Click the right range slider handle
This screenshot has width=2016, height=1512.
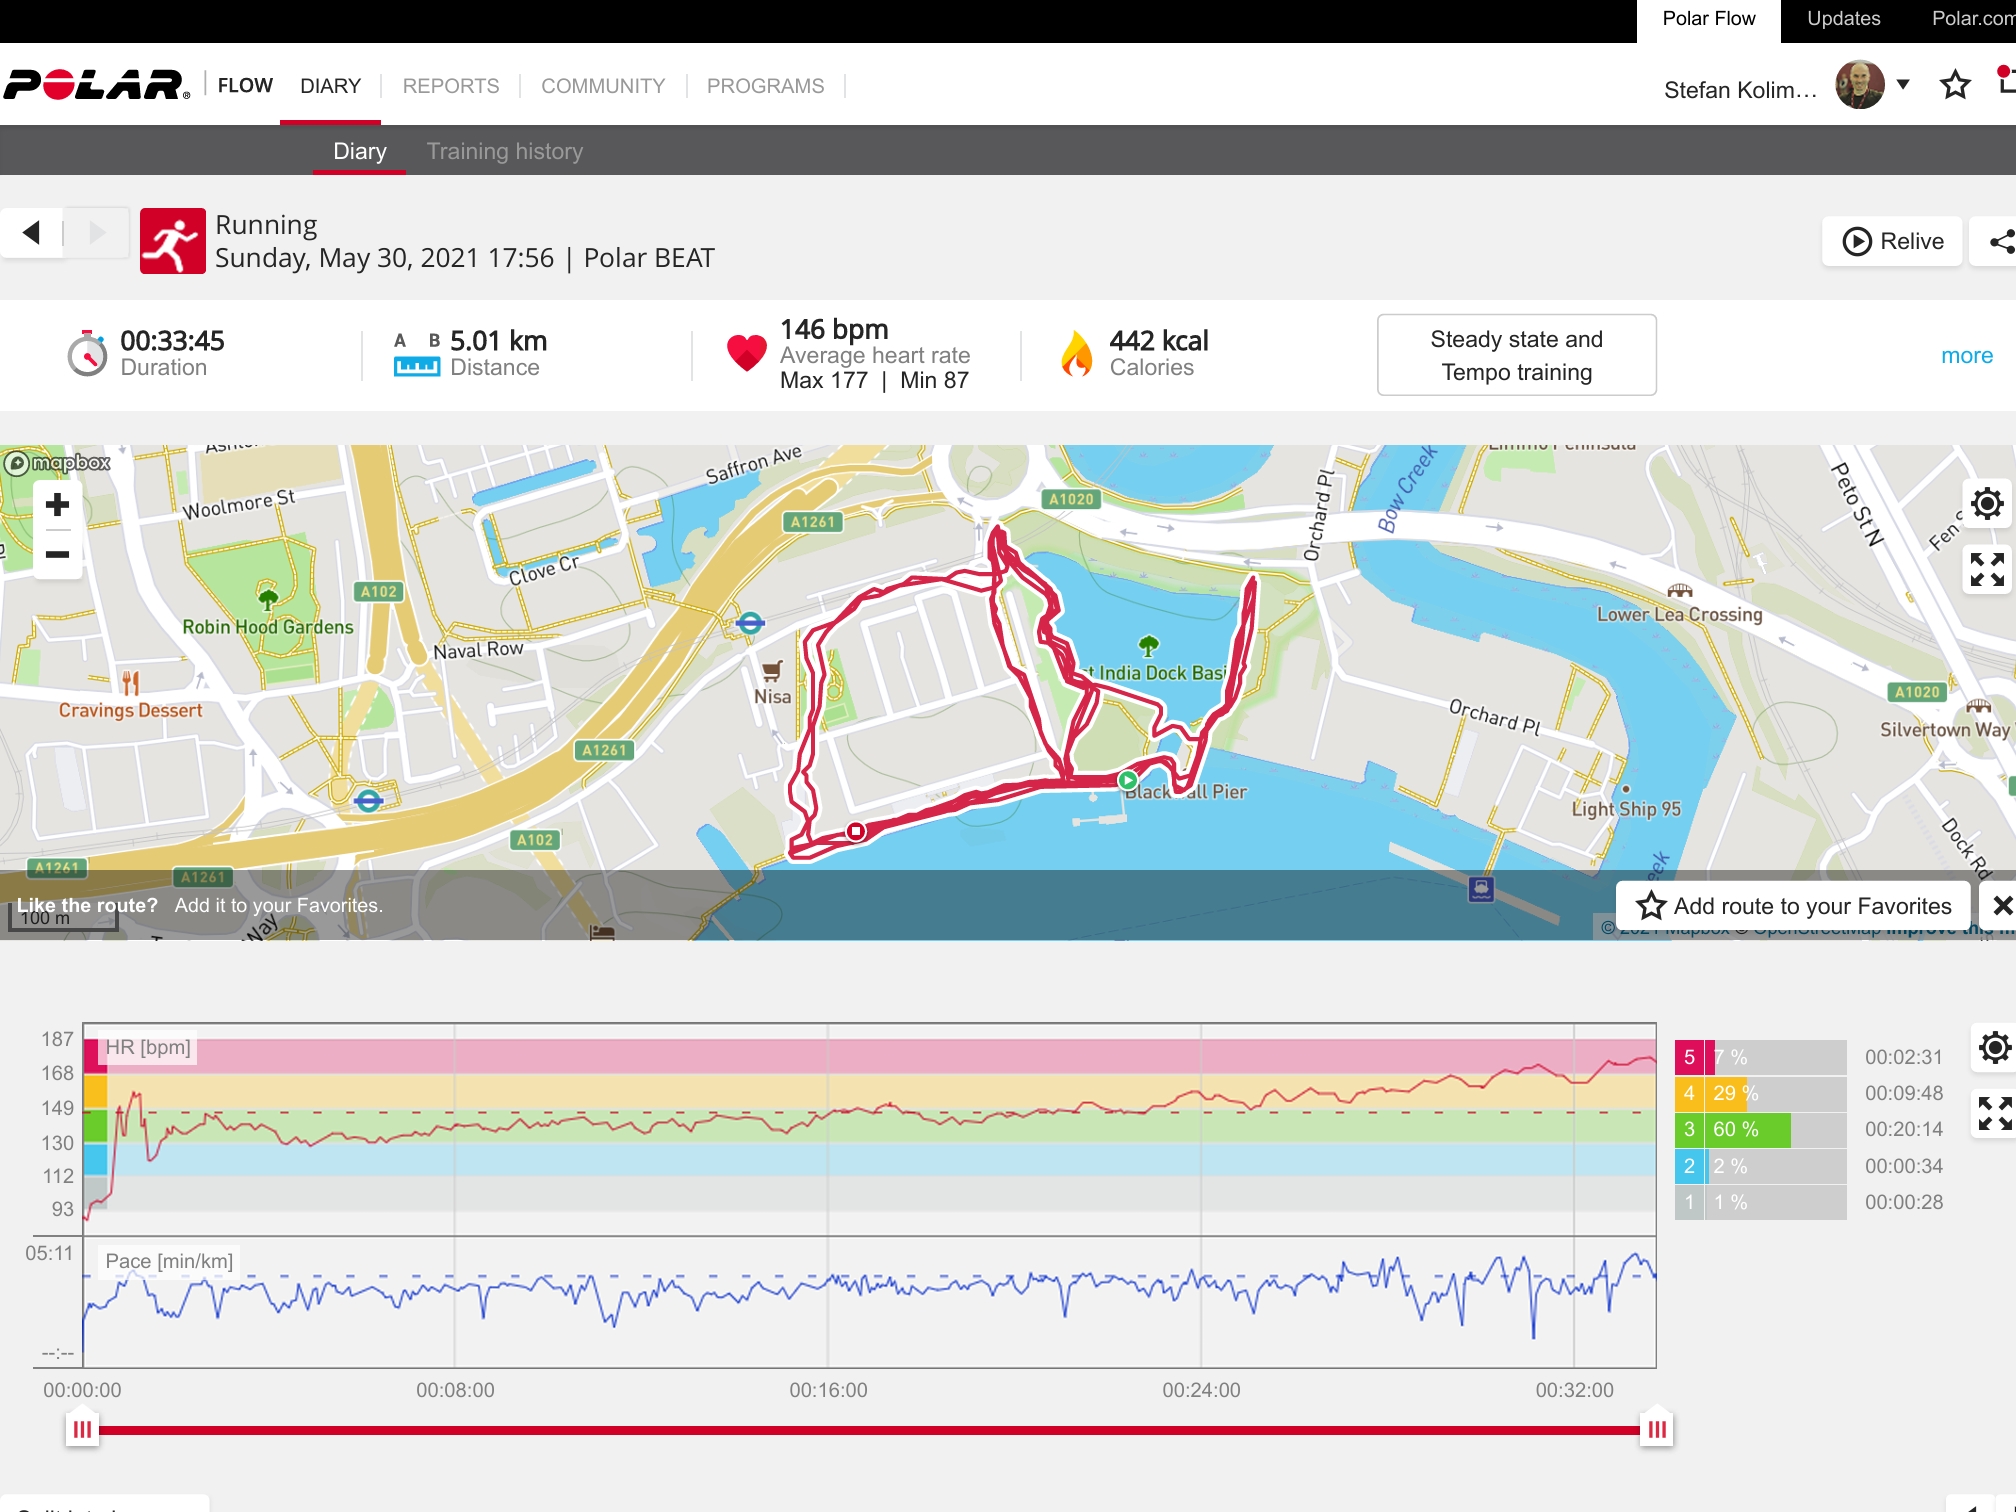(x=1657, y=1429)
